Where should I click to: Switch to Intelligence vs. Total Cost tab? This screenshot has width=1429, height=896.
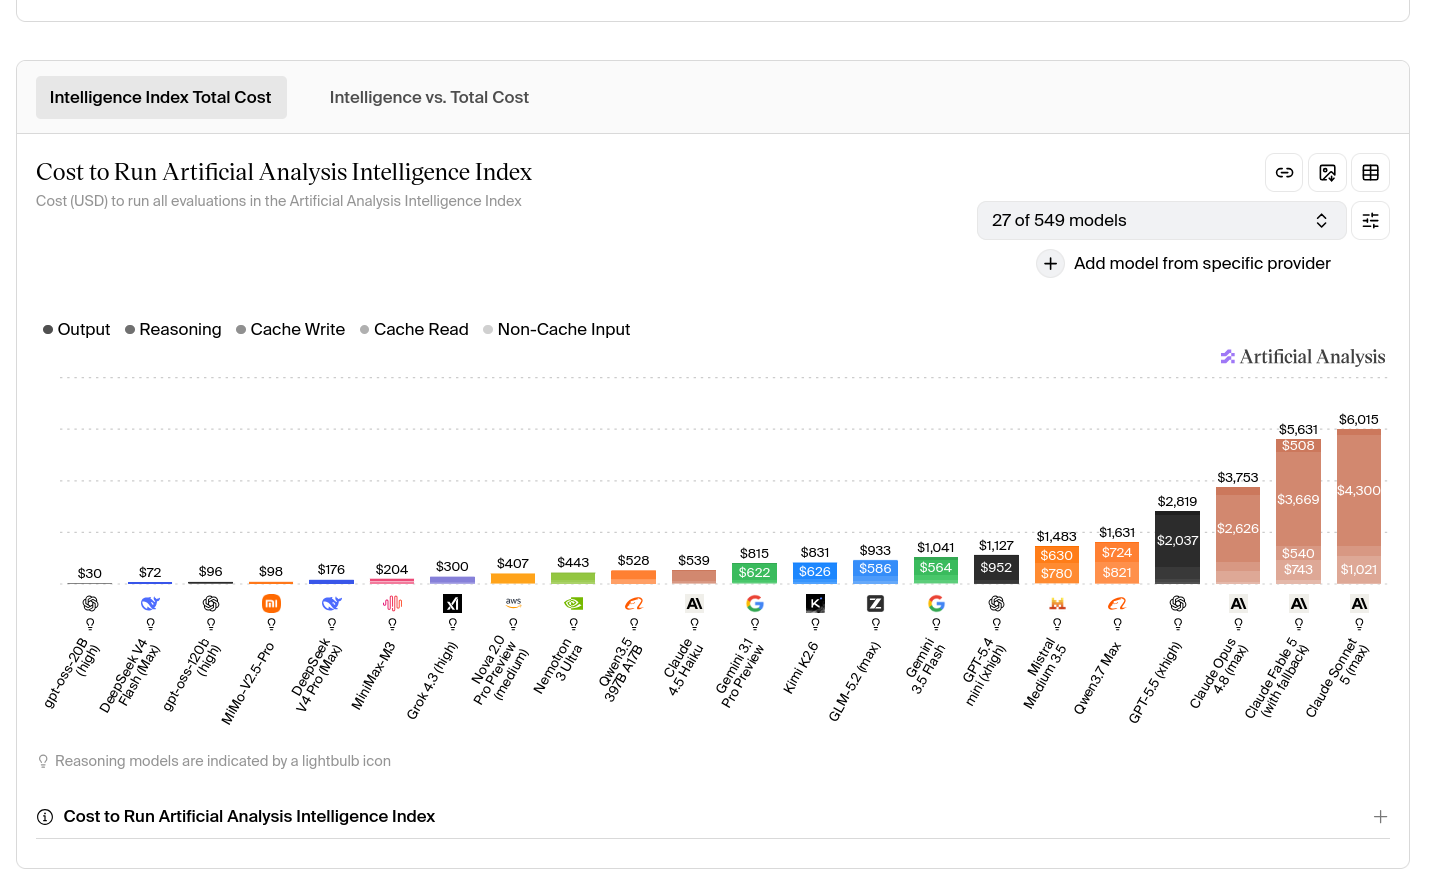[429, 98]
